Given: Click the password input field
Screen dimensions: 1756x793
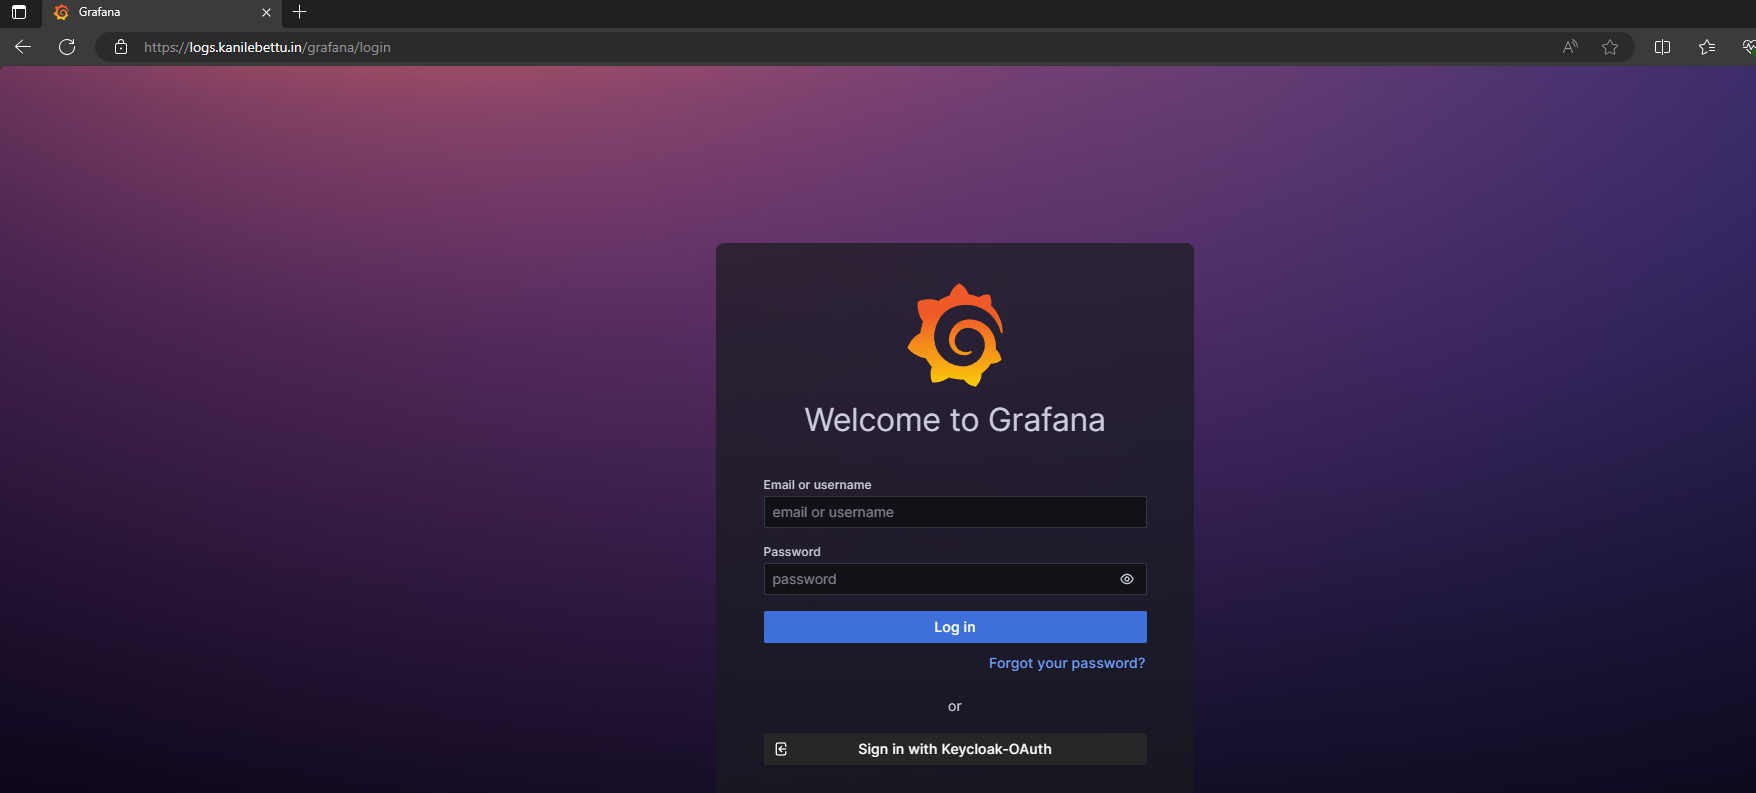Looking at the screenshot, I should [x=955, y=579].
